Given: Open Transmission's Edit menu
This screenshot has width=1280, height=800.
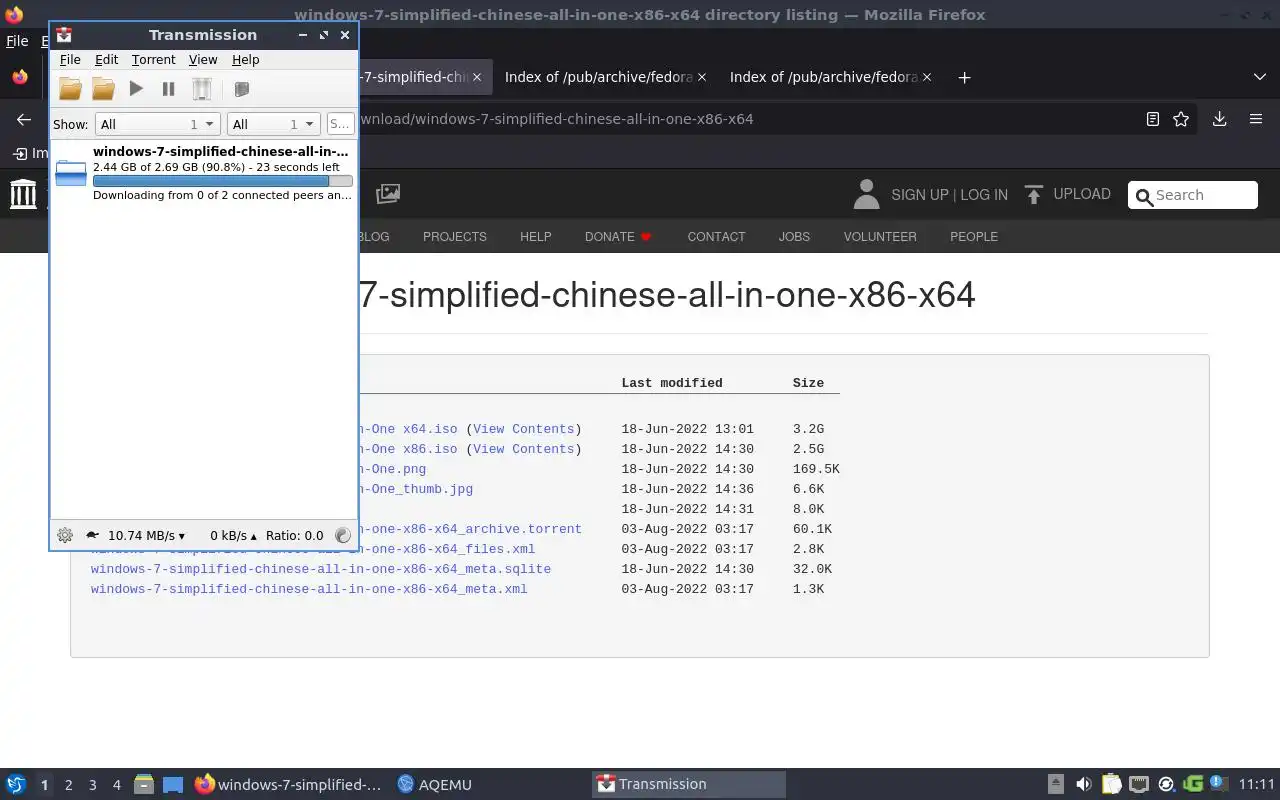Looking at the screenshot, I should (x=106, y=60).
